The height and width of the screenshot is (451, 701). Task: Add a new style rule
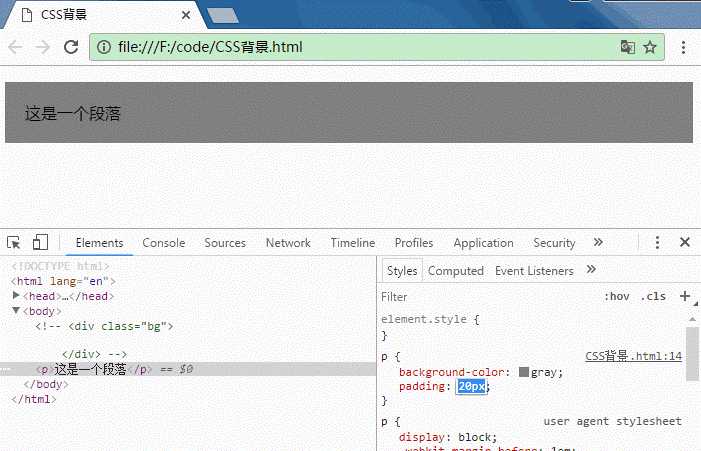pyautogui.click(x=684, y=296)
